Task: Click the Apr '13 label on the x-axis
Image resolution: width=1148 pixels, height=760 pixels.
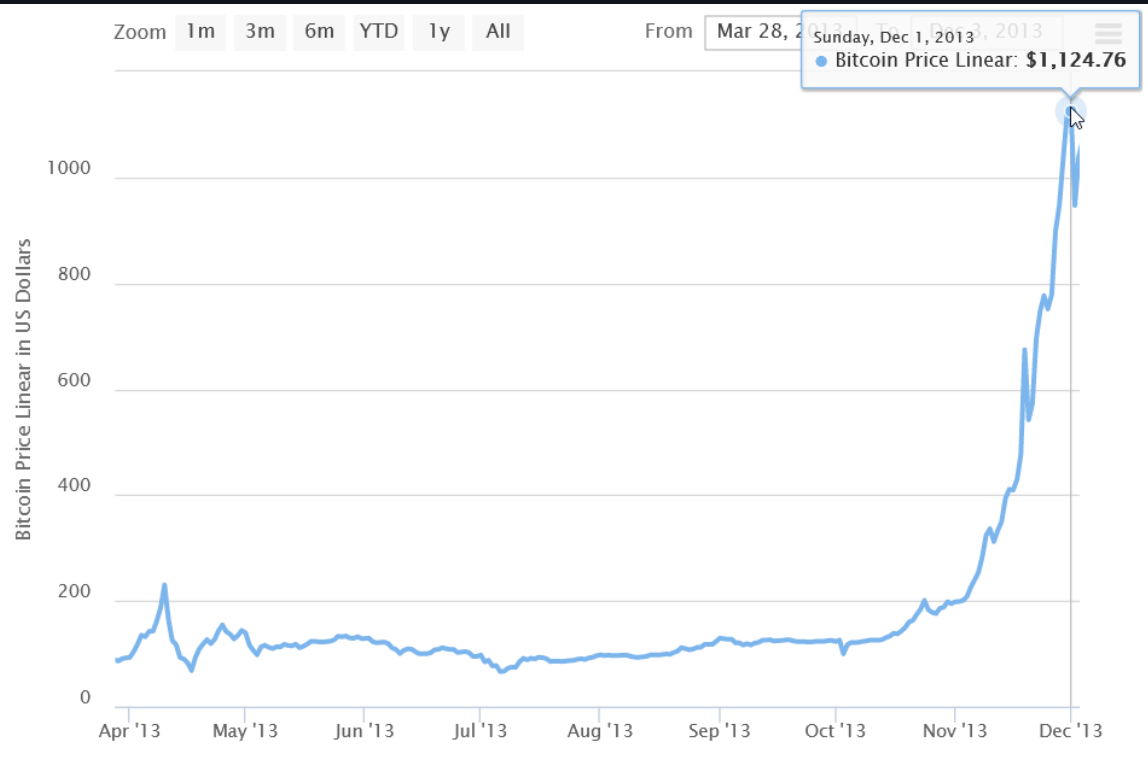Action: pos(128,731)
